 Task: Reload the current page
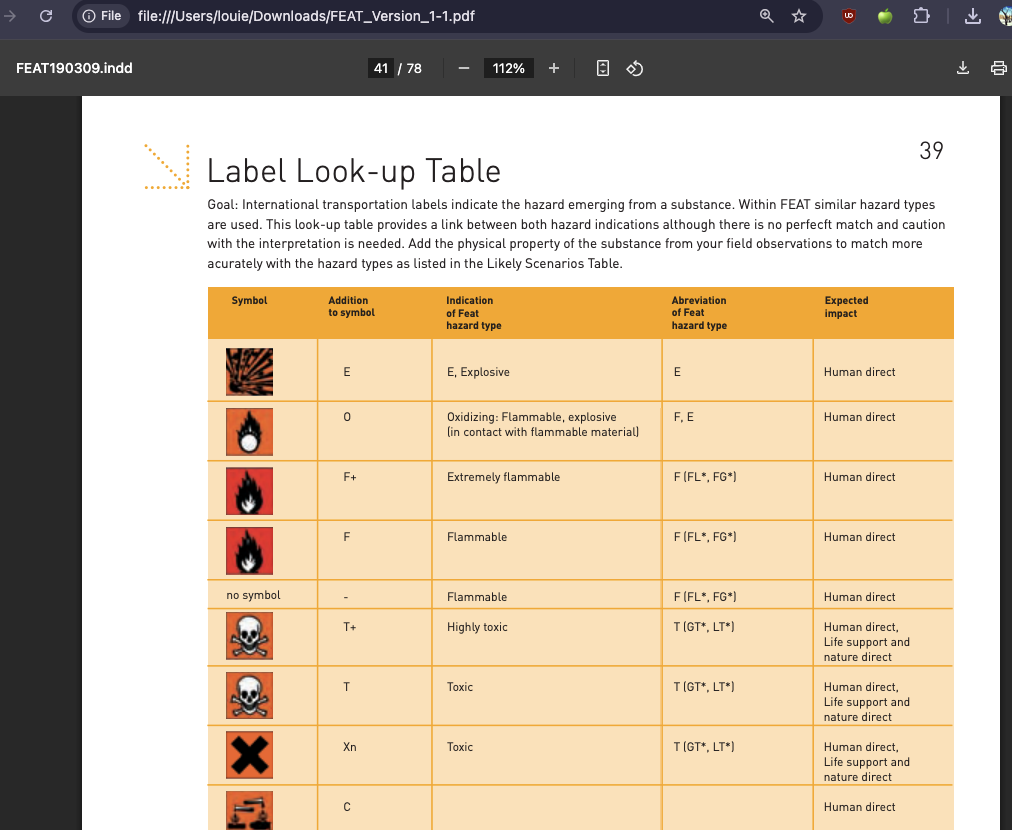click(45, 16)
